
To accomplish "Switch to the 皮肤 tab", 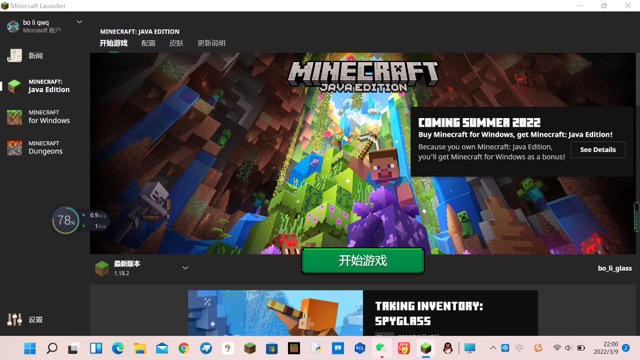I will click(176, 43).
